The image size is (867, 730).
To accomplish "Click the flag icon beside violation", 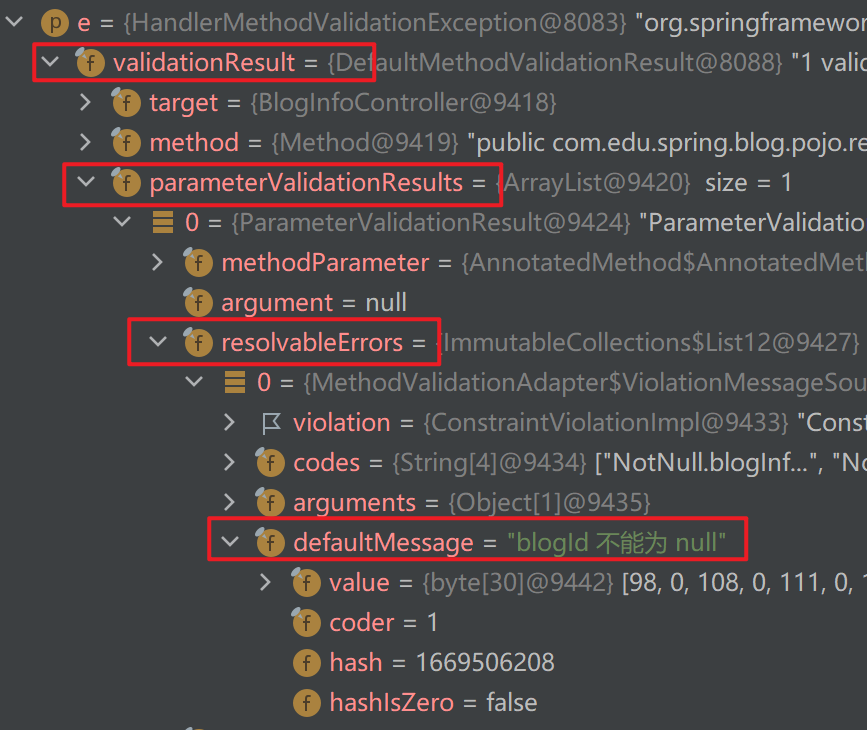I will click(271, 423).
